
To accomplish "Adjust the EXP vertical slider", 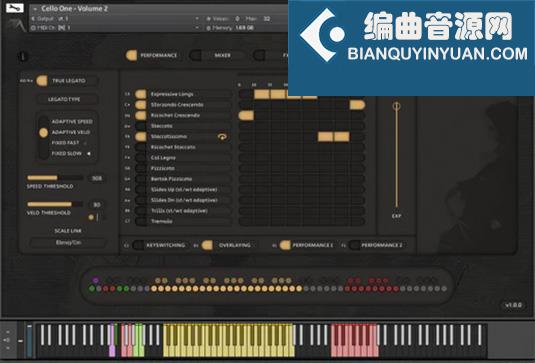I will (396, 155).
